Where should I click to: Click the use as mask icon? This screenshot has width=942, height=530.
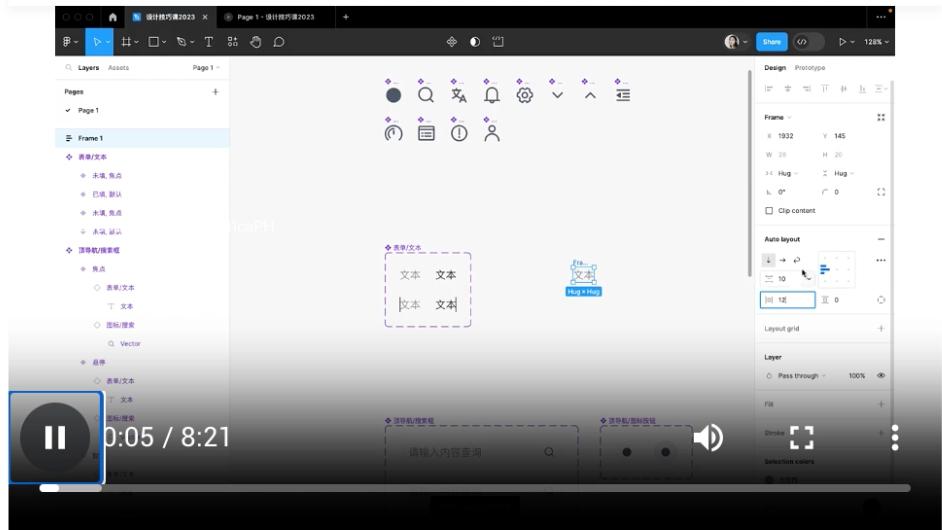pos(475,41)
